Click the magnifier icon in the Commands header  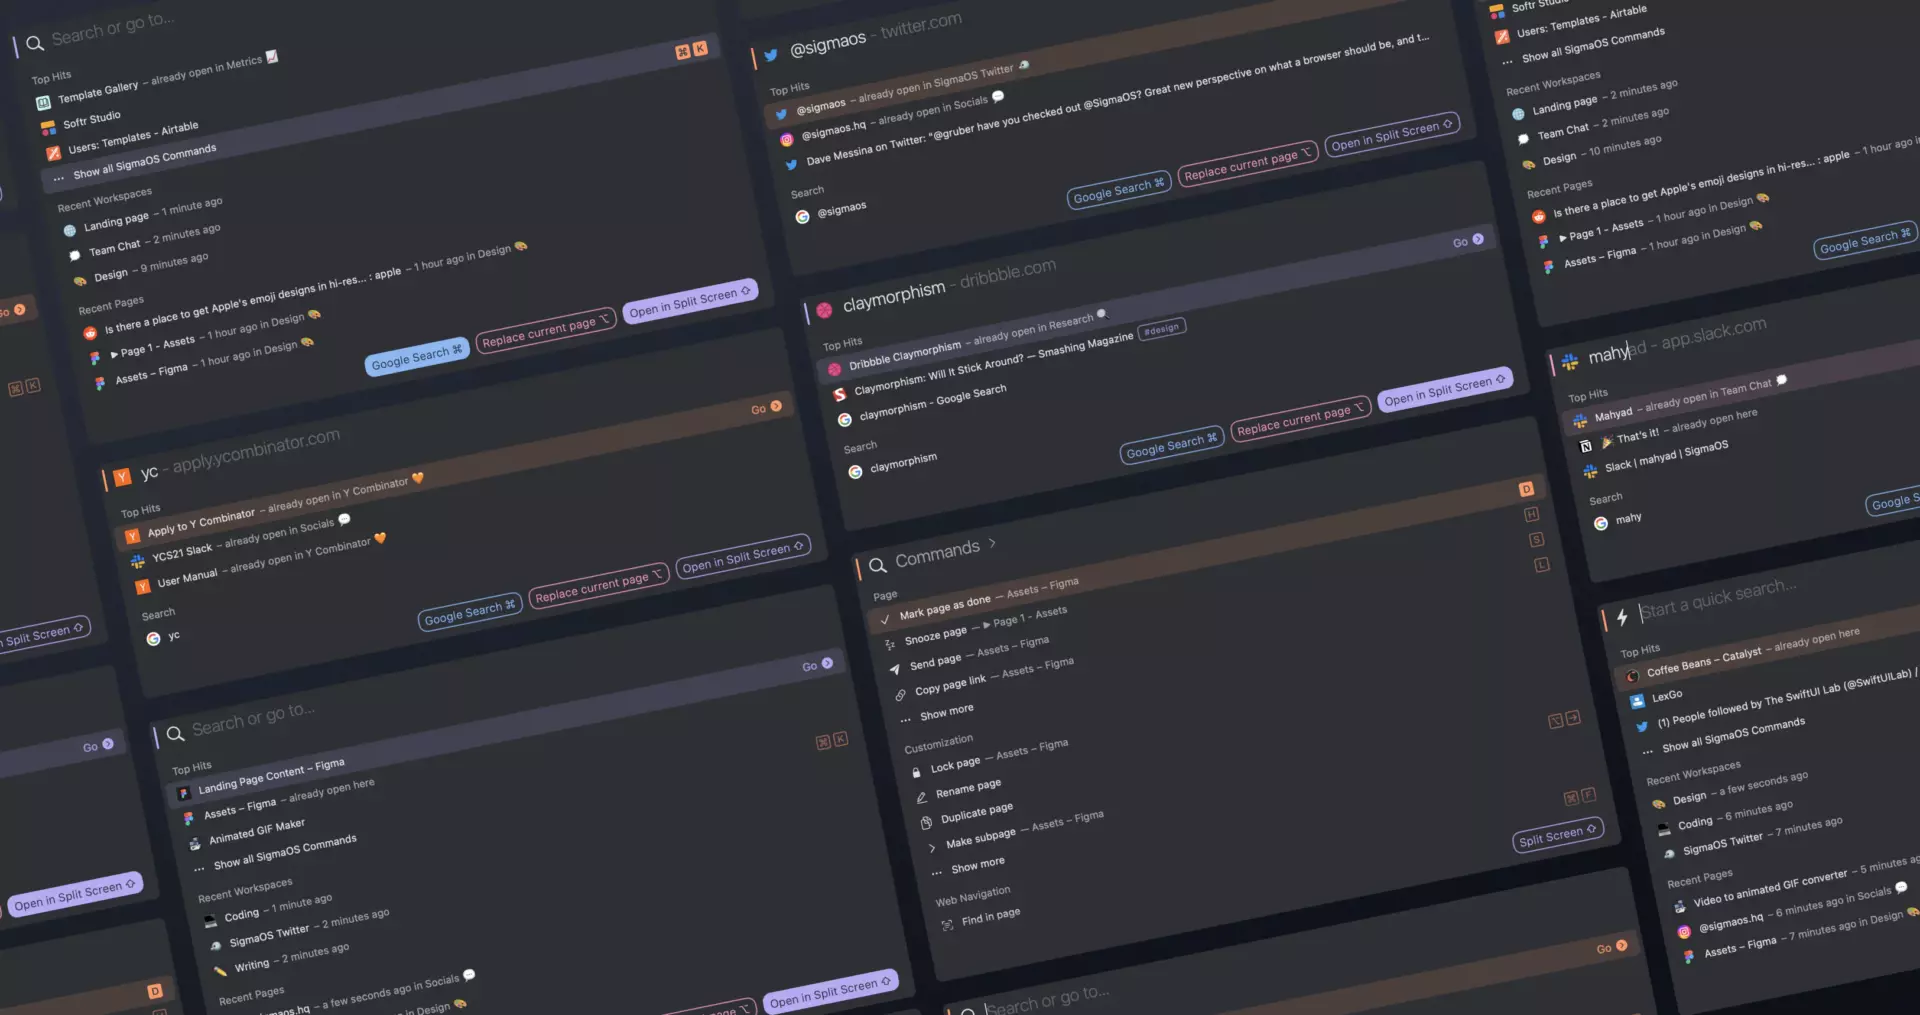[877, 566]
